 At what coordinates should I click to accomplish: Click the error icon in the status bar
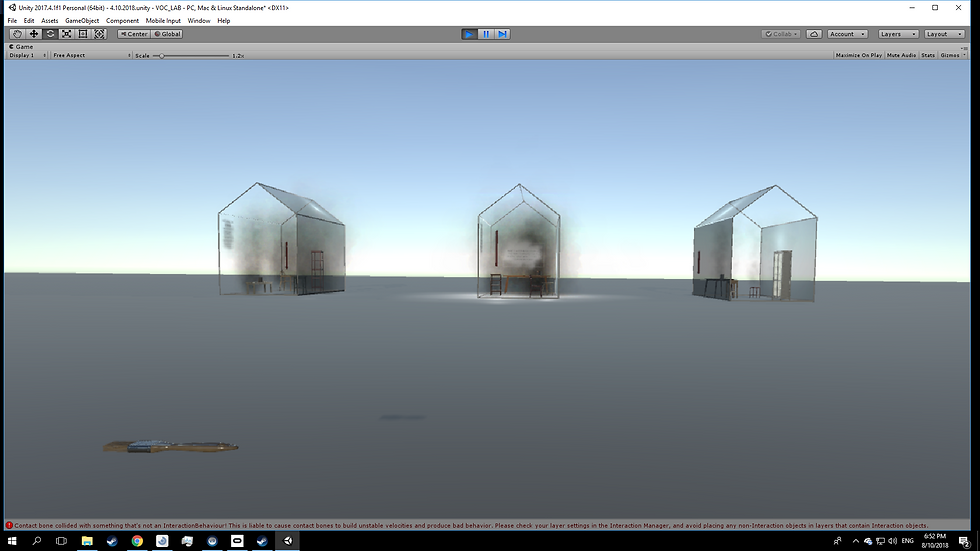[9, 525]
